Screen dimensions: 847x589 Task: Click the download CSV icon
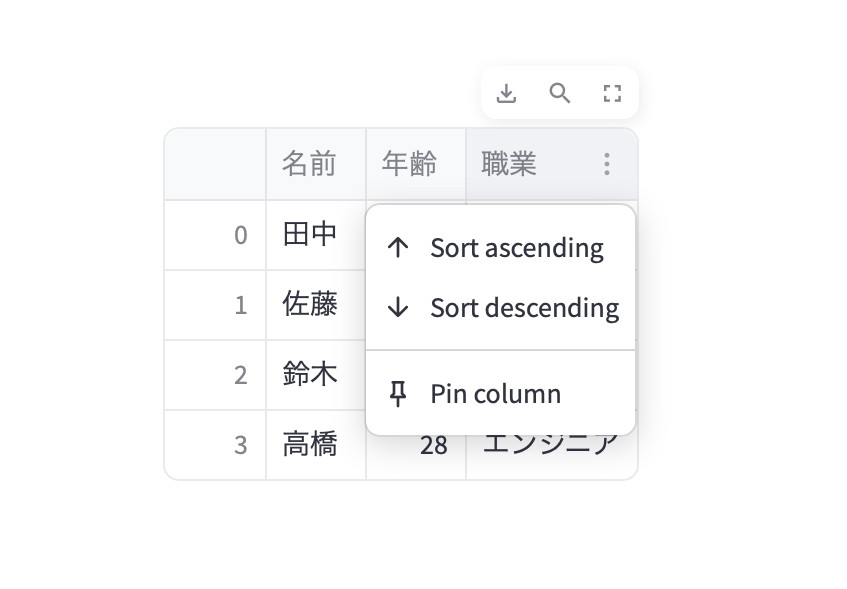click(x=507, y=93)
